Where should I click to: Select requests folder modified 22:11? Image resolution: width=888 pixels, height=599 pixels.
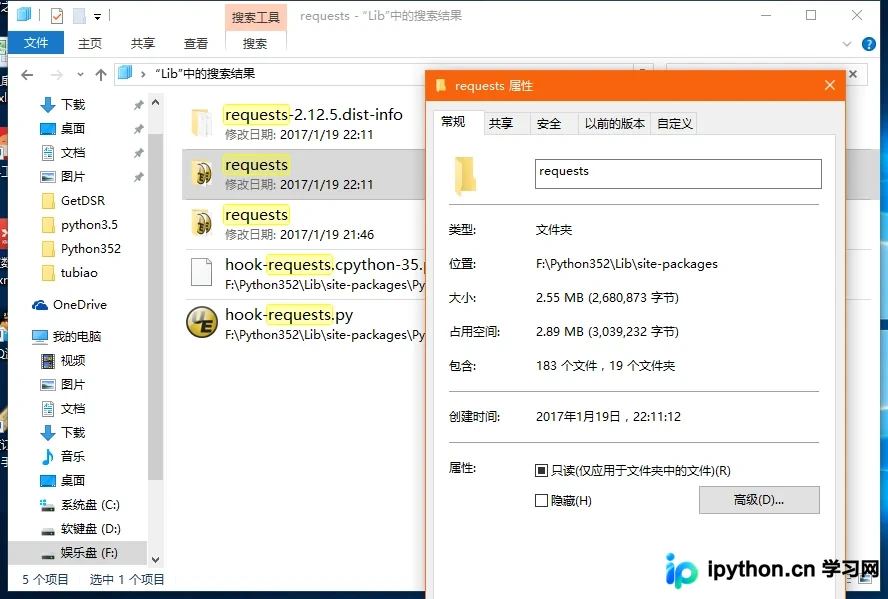[304, 174]
